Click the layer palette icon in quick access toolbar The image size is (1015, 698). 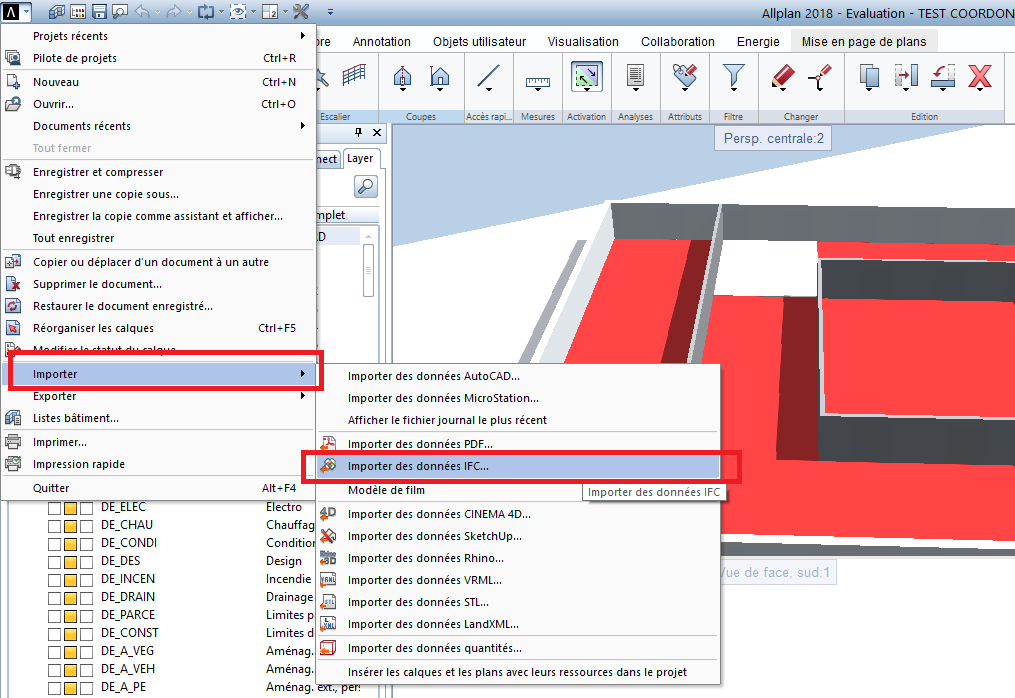pos(78,11)
